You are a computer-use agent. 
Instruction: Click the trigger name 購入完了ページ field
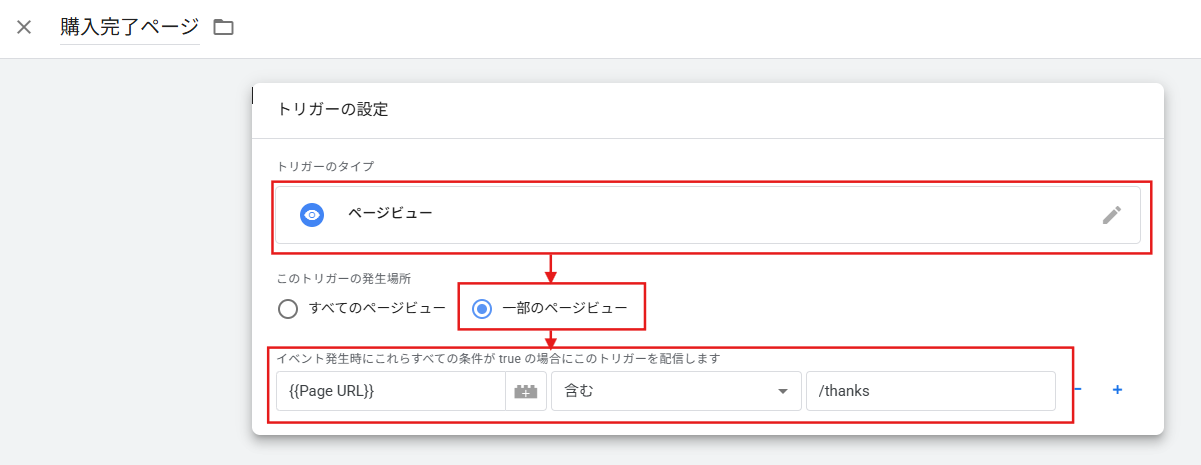(x=129, y=27)
